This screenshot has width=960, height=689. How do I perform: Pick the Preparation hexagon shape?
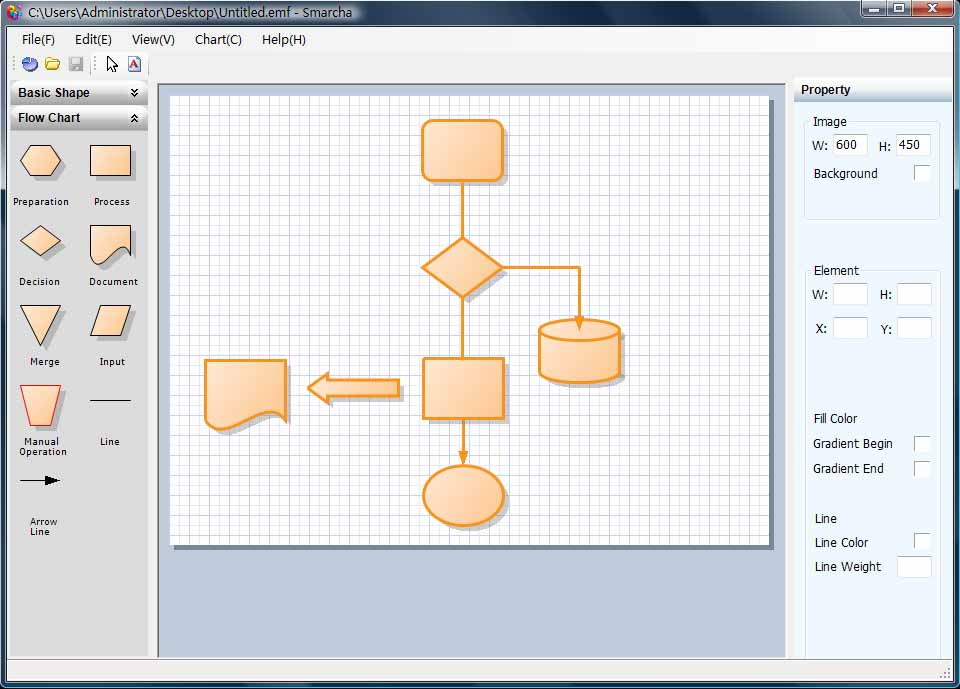(40, 162)
